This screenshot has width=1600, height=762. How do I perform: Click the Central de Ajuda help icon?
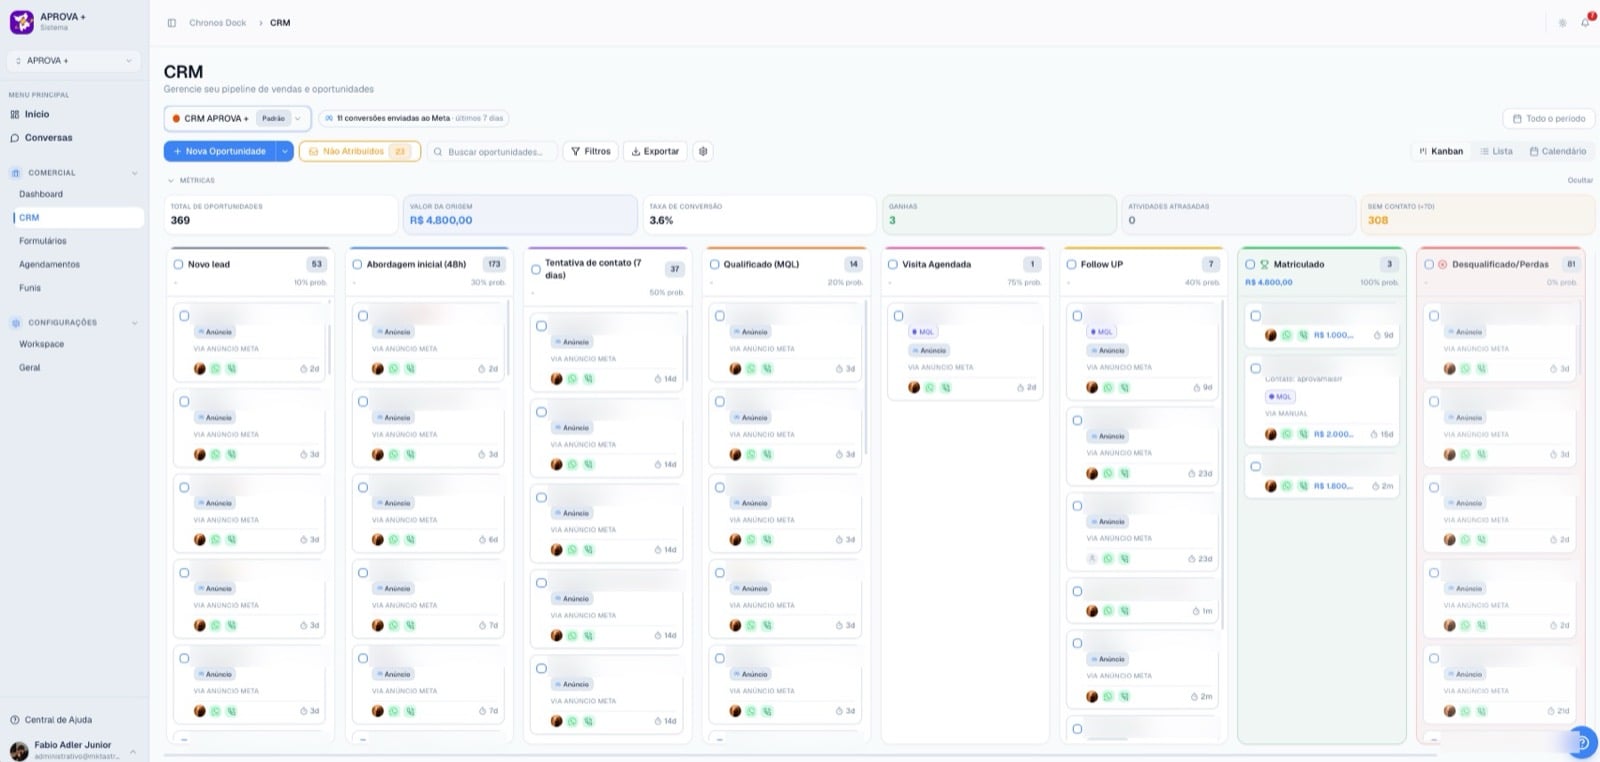[x=15, y=720]
